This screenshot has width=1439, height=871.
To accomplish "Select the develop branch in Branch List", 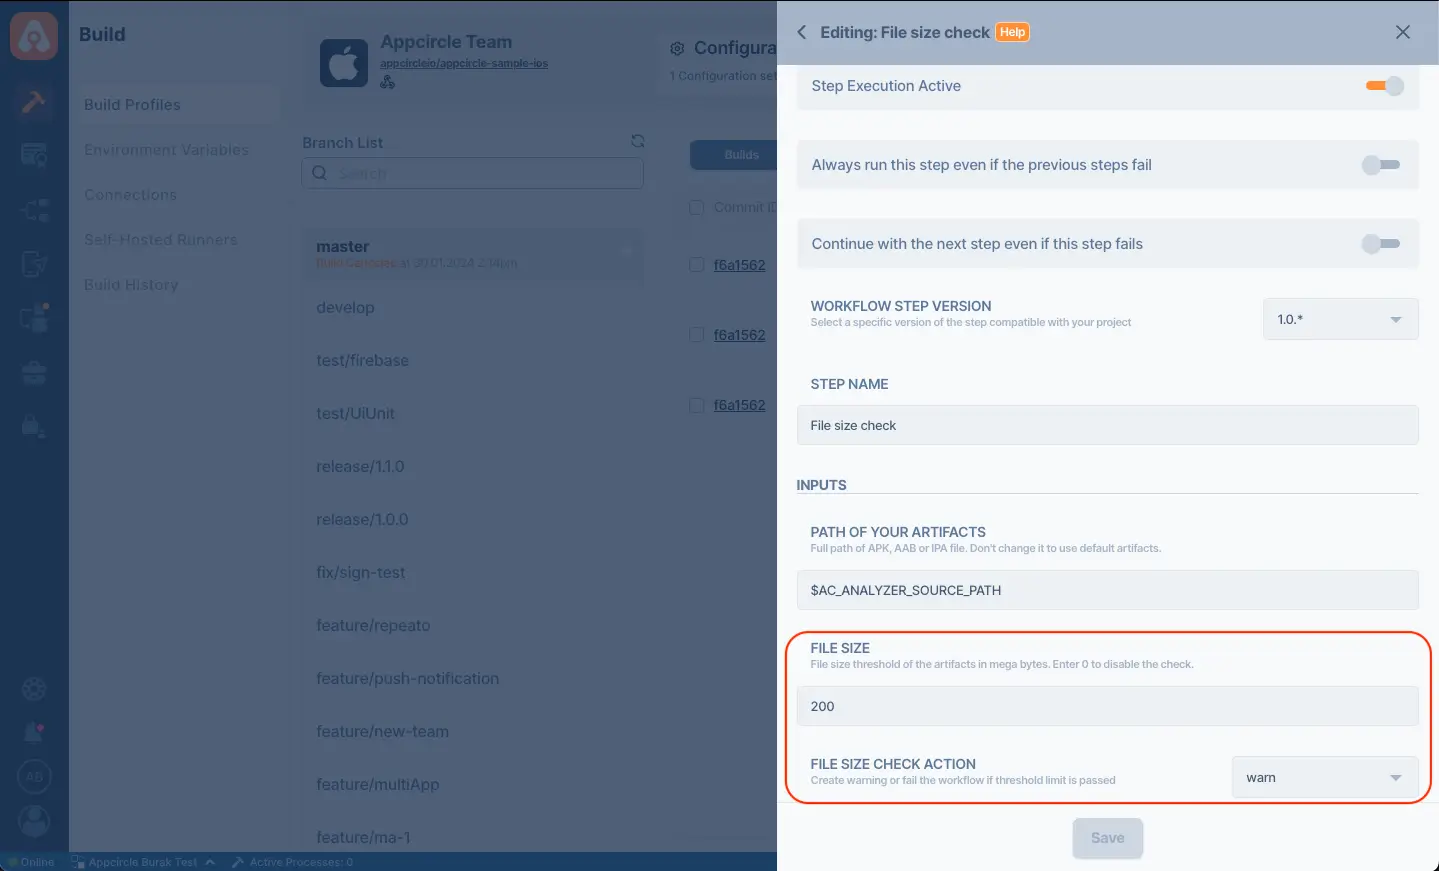I will (x=345, y=308).
